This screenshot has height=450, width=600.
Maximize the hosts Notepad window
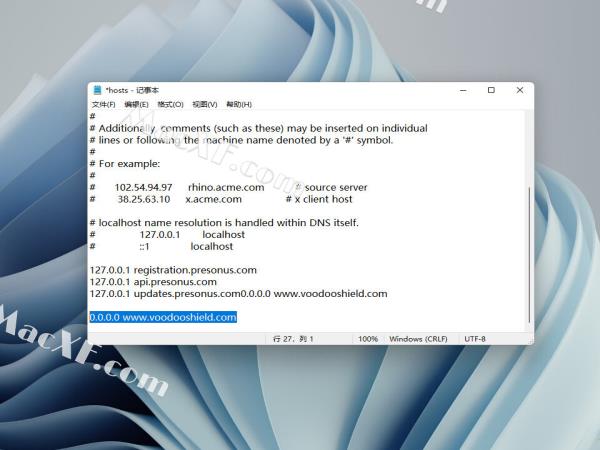(491, 90)
